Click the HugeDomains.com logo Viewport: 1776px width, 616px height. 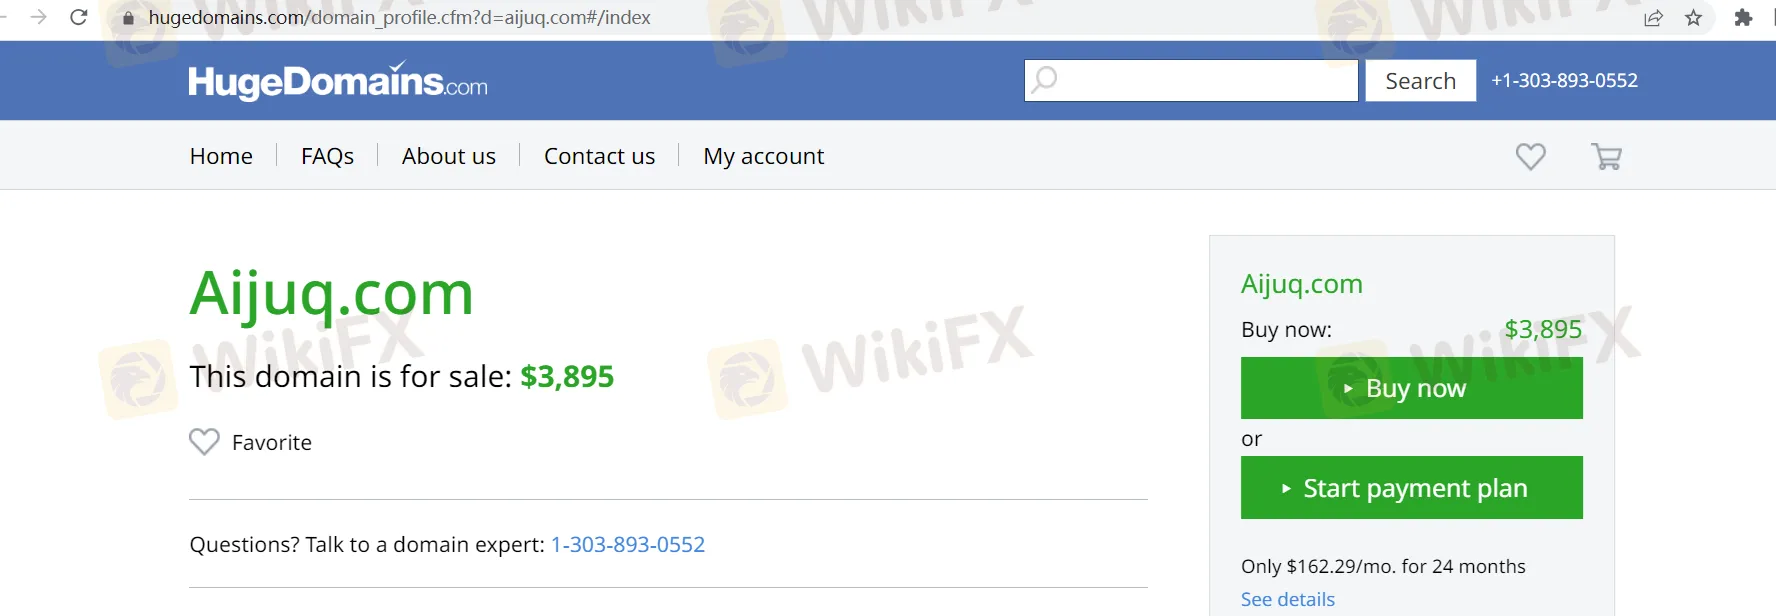338,81
